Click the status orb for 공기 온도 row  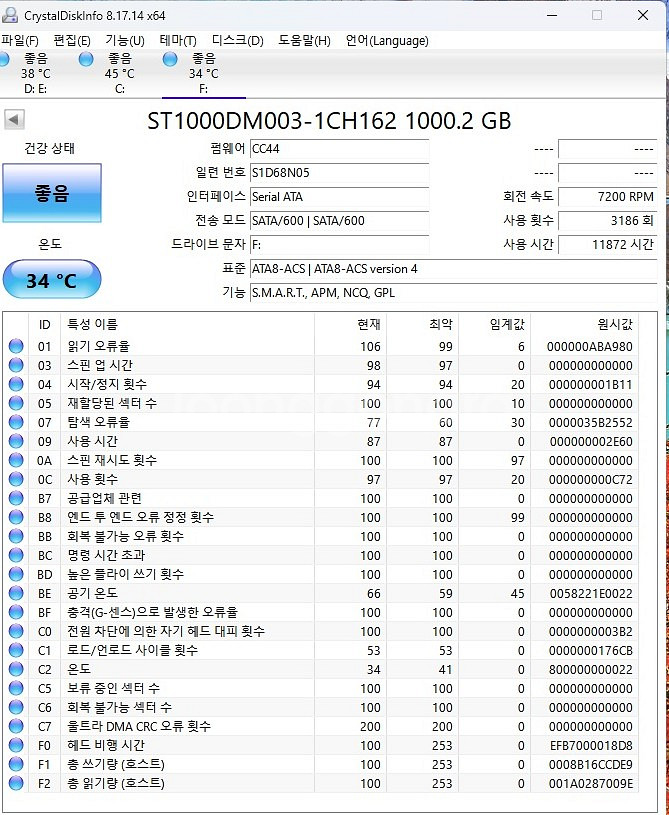[x=16, y=593]
